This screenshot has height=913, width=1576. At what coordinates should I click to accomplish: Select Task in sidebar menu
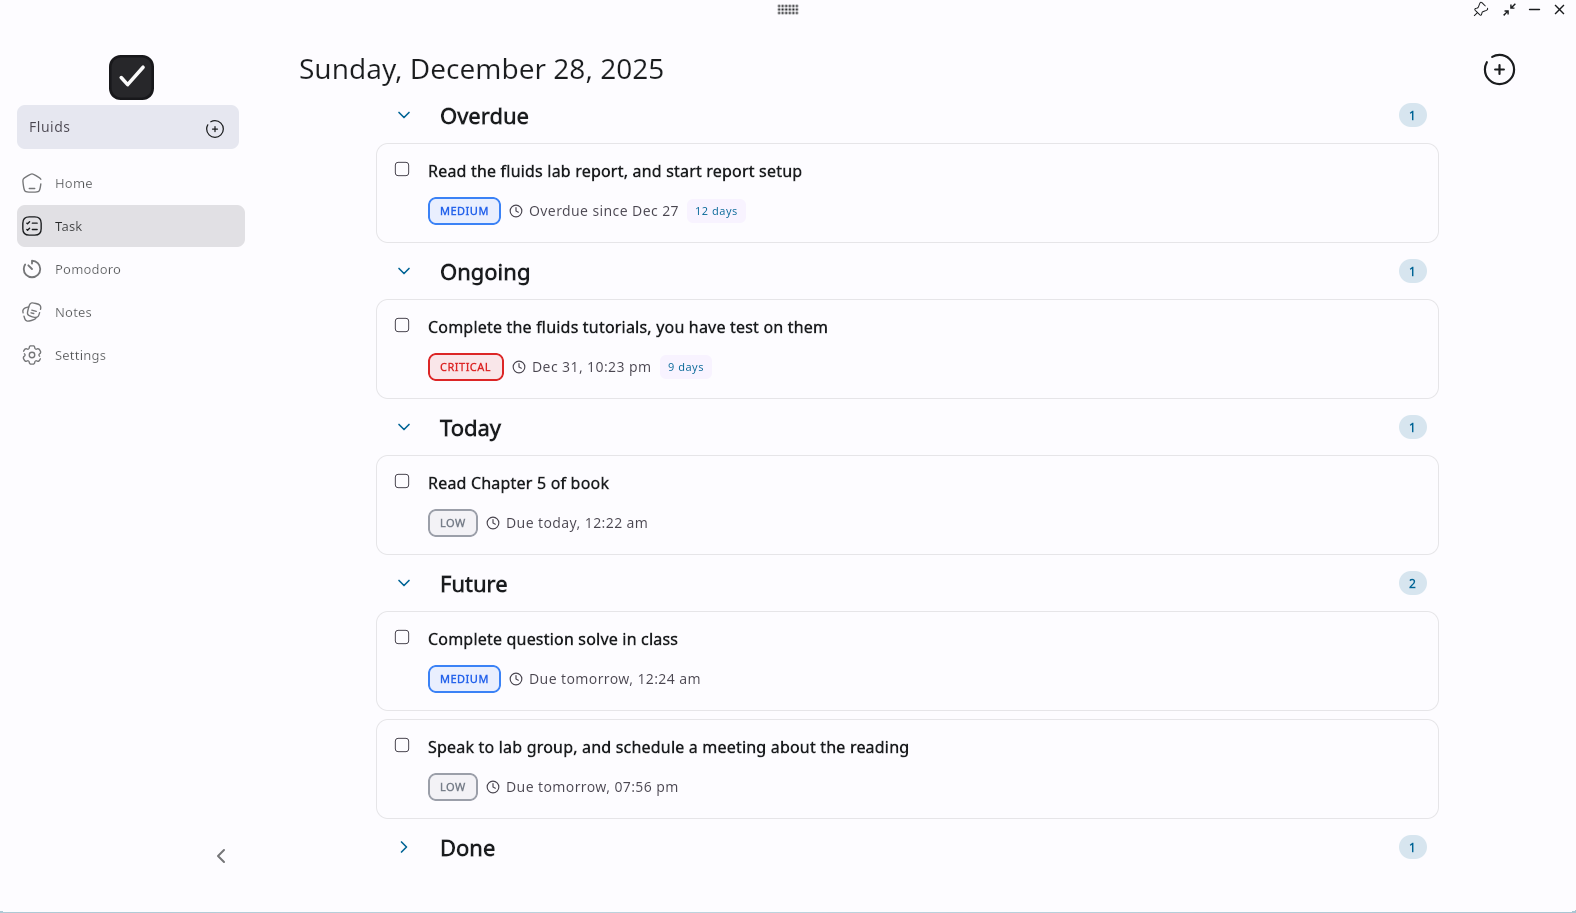click(131, 226)
